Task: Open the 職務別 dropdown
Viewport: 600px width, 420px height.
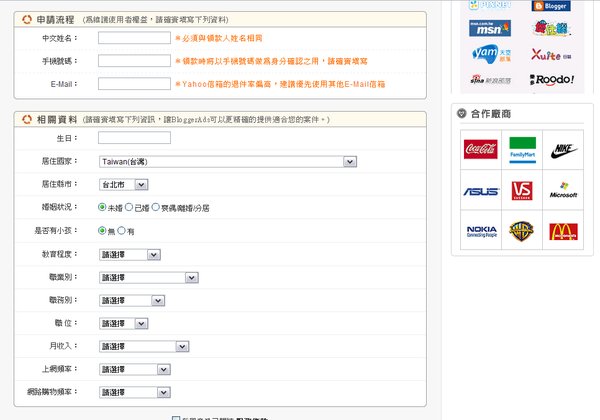Action: (x=132, y=301)
